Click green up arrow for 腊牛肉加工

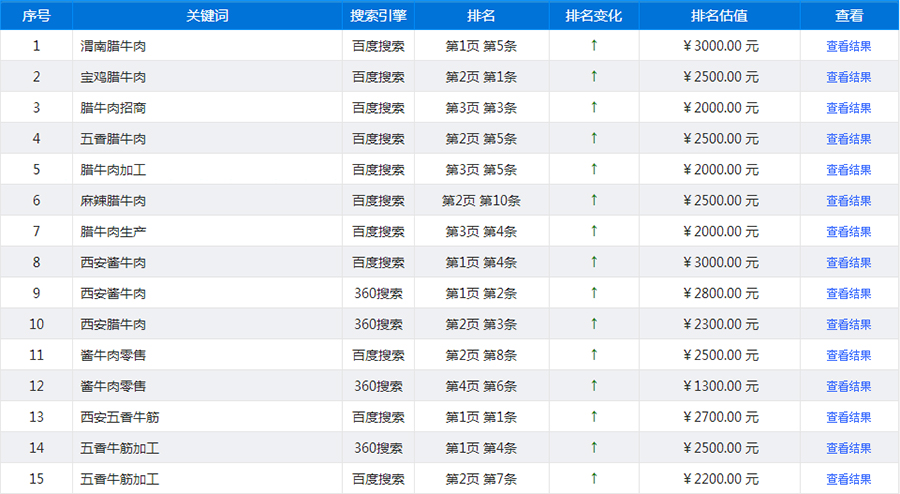coord(594,169)
